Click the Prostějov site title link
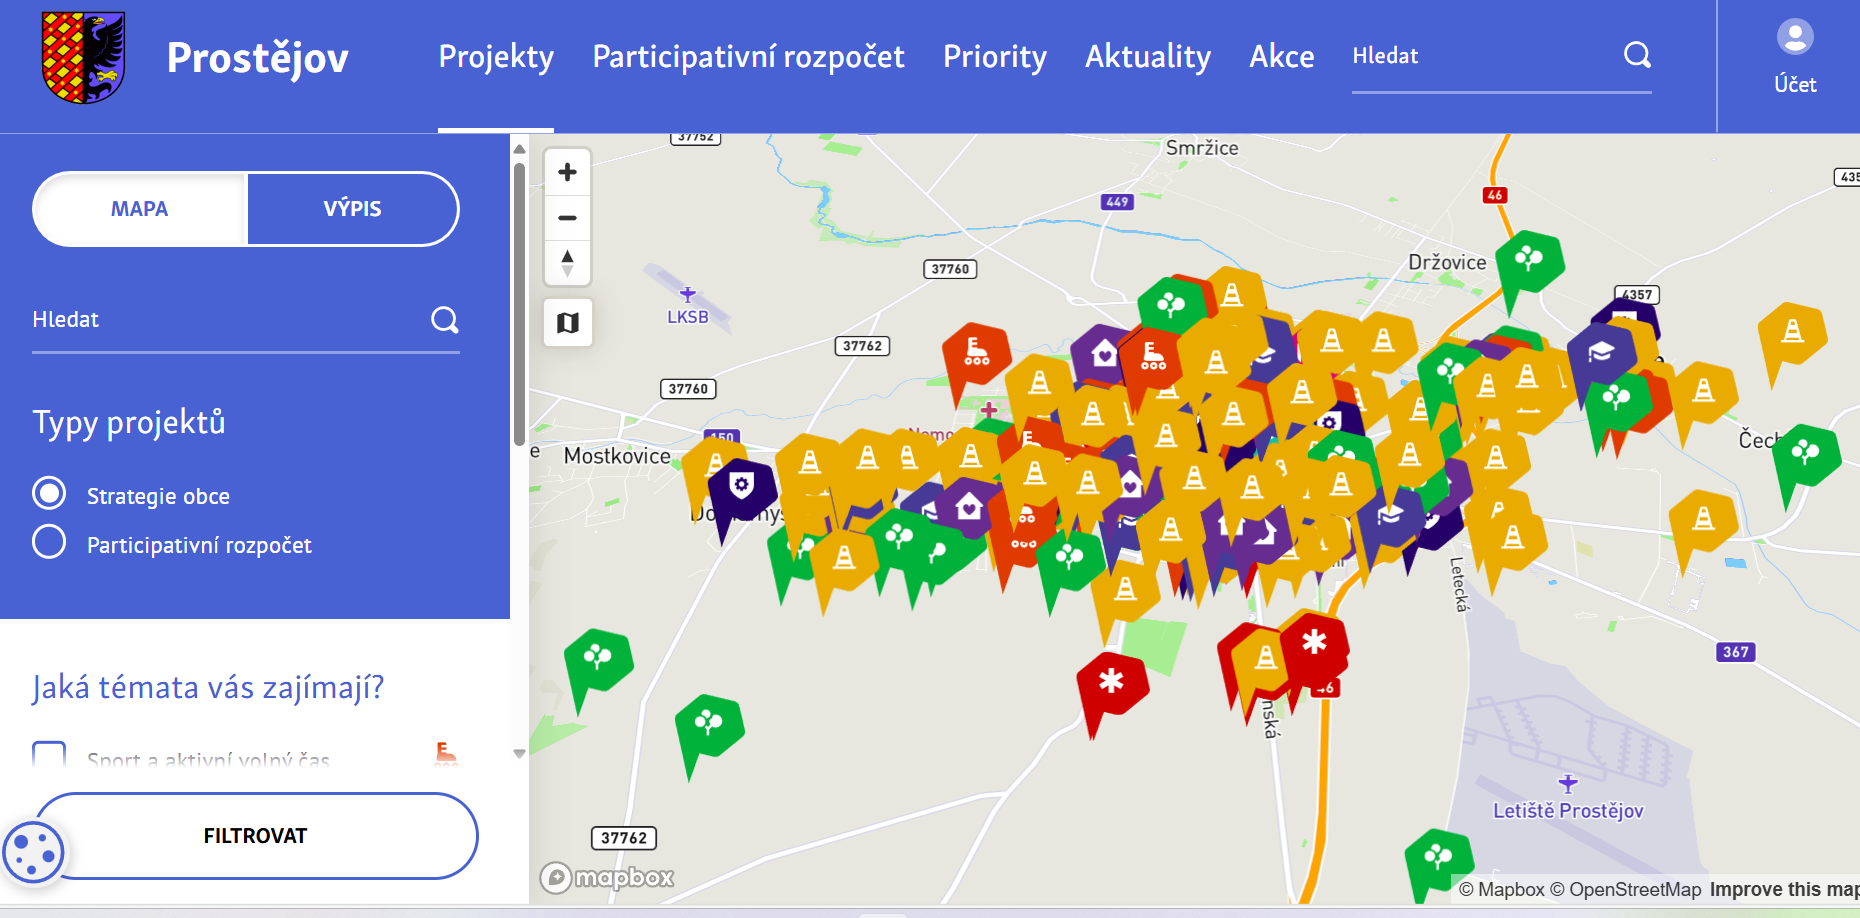 tap(258, 58)
